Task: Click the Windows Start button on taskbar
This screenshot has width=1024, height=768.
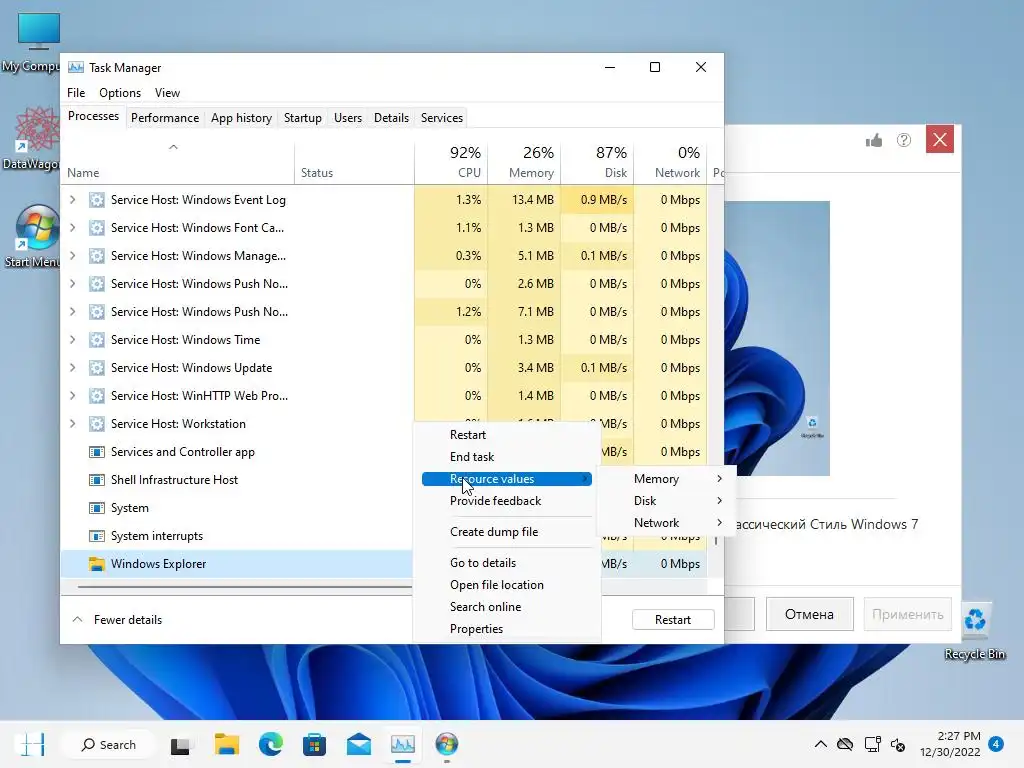Action: [32, 744]
